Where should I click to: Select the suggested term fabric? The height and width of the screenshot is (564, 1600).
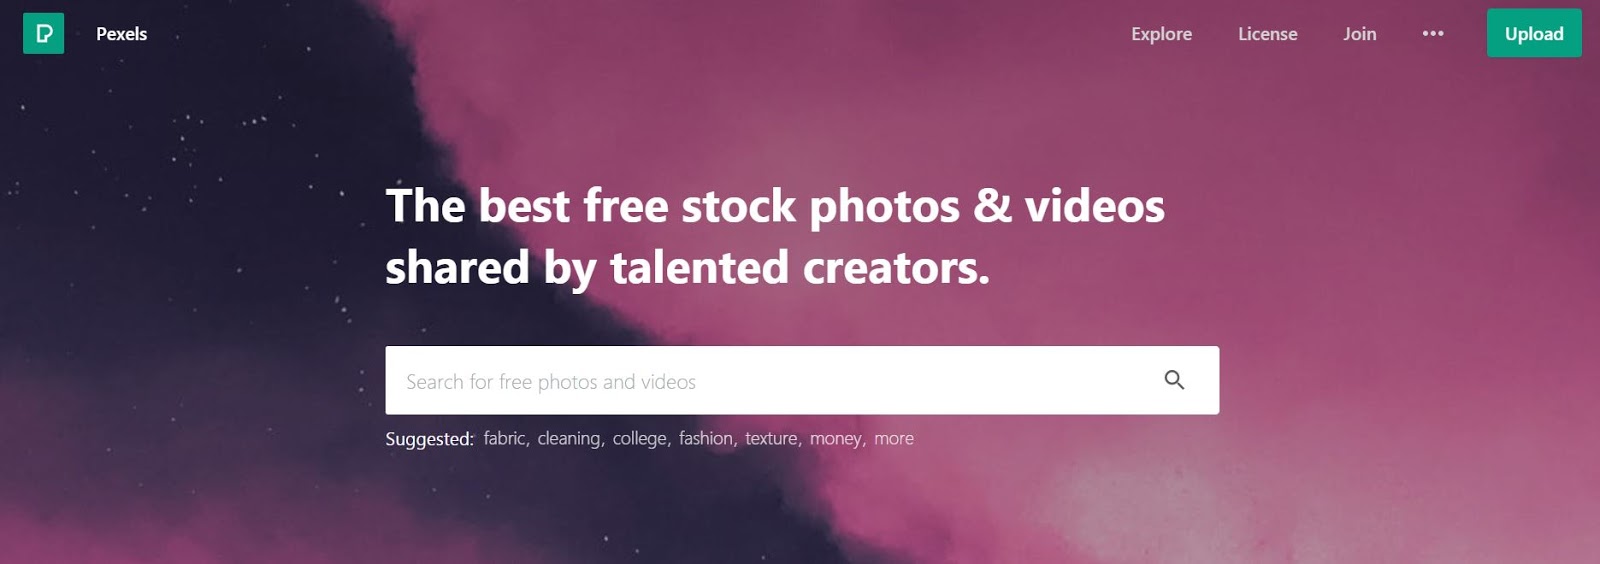(x=506, y=438)
